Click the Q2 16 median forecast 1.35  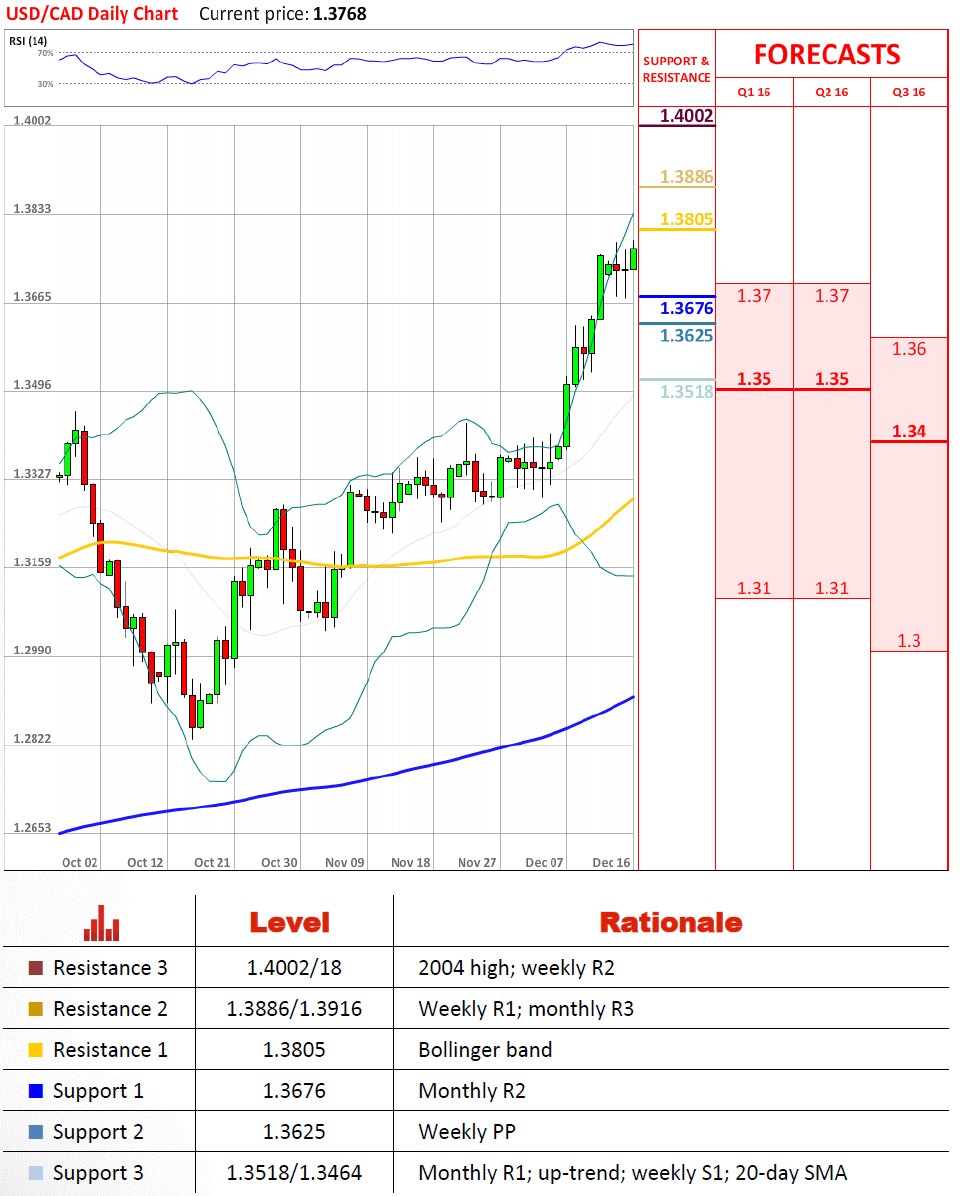(832, 379)
